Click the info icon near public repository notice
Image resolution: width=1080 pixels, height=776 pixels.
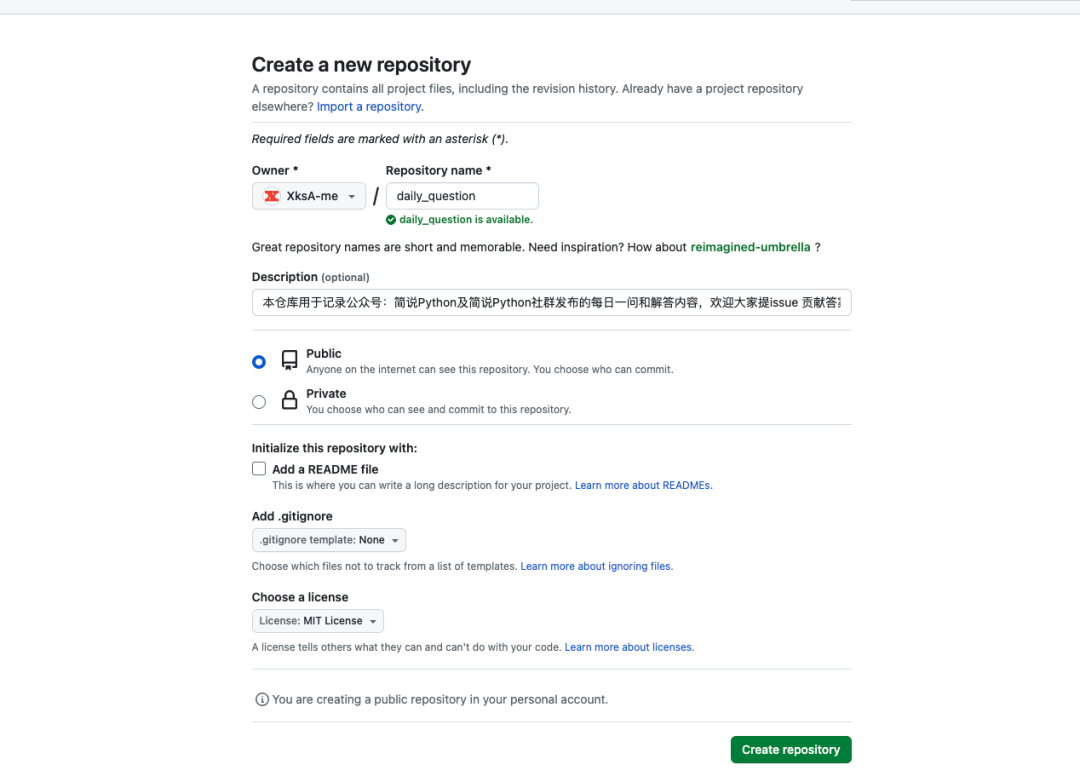click(x=261, y=699)
